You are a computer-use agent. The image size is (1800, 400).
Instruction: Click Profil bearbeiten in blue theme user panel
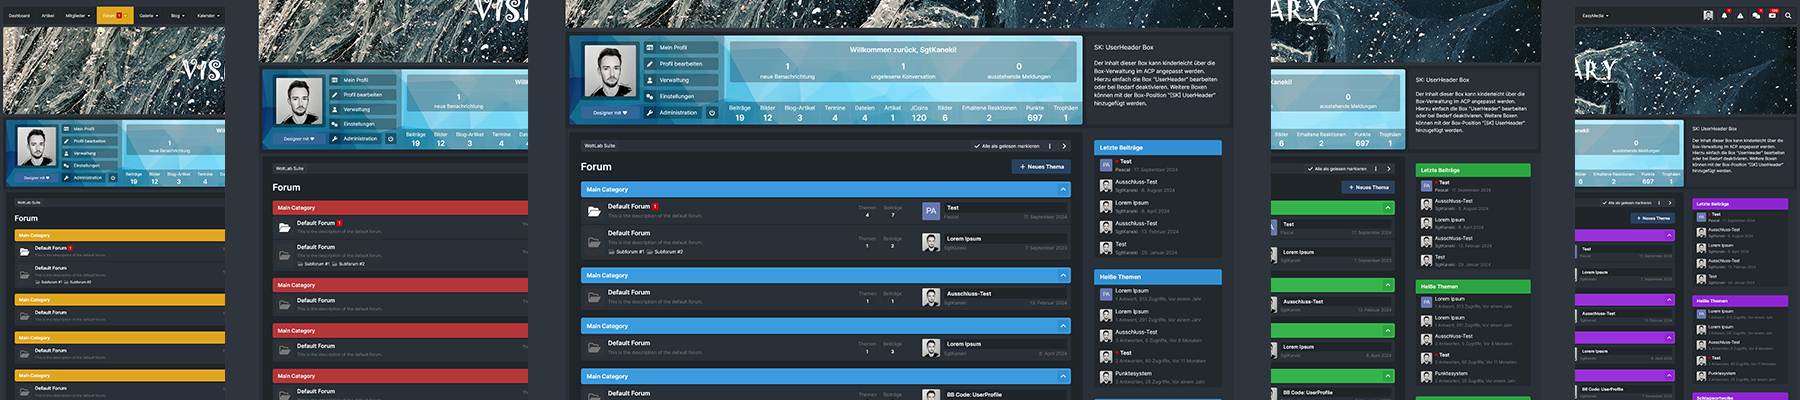point(680,64)
